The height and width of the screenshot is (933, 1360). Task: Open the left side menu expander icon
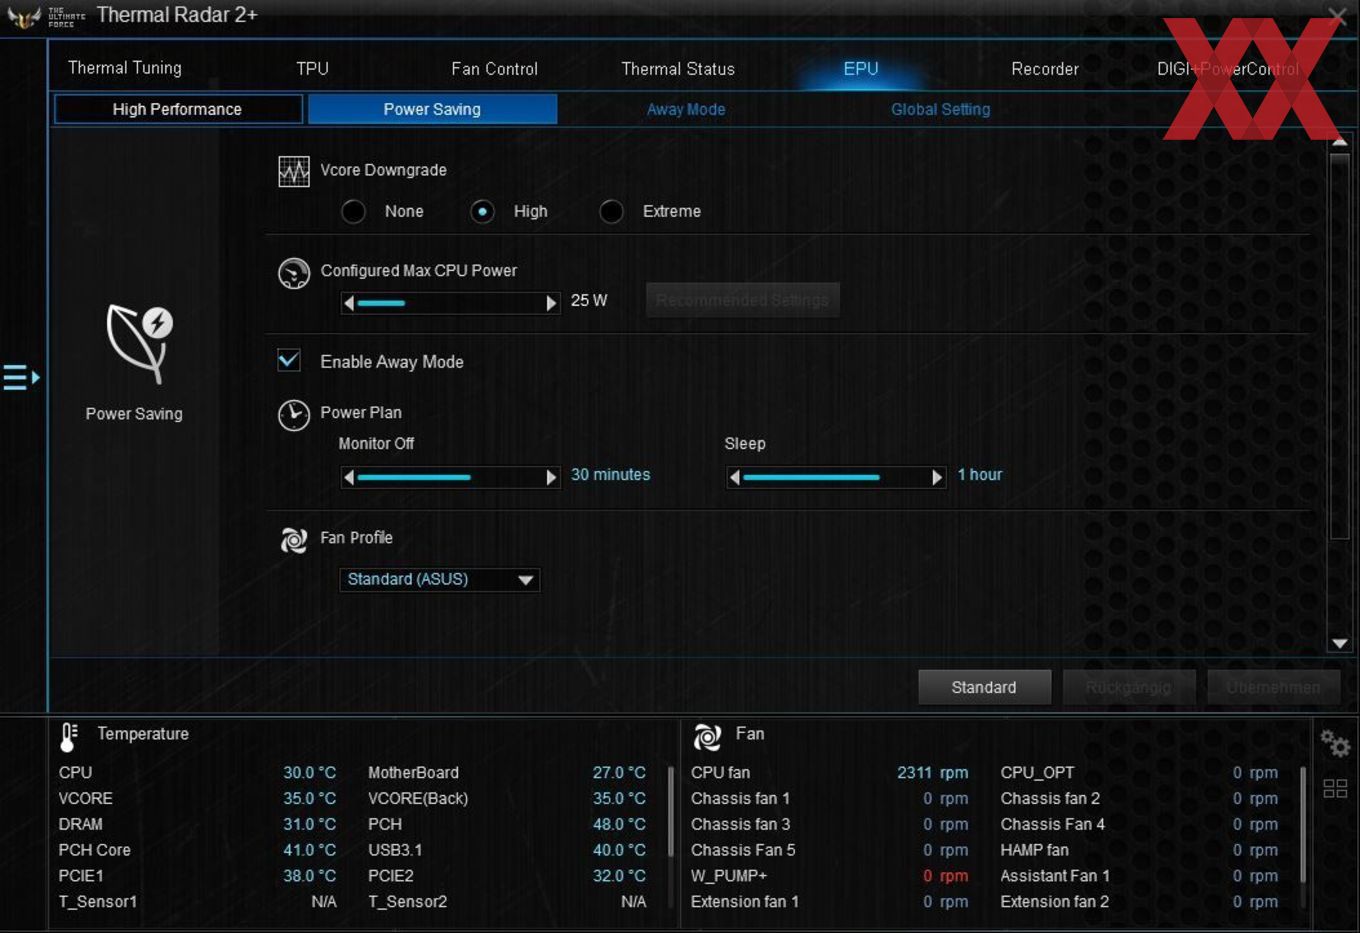[21, 377]
